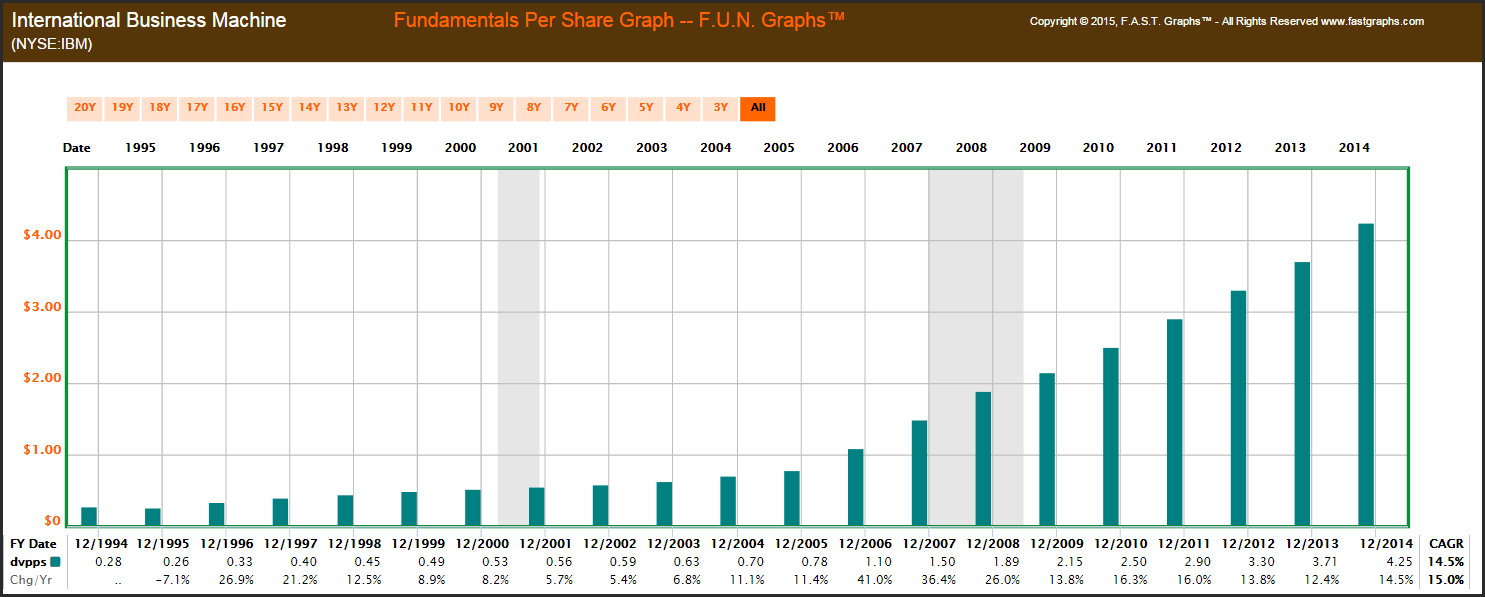
Task: Click the '1995' year label above chart
Action: click(140, 148)
